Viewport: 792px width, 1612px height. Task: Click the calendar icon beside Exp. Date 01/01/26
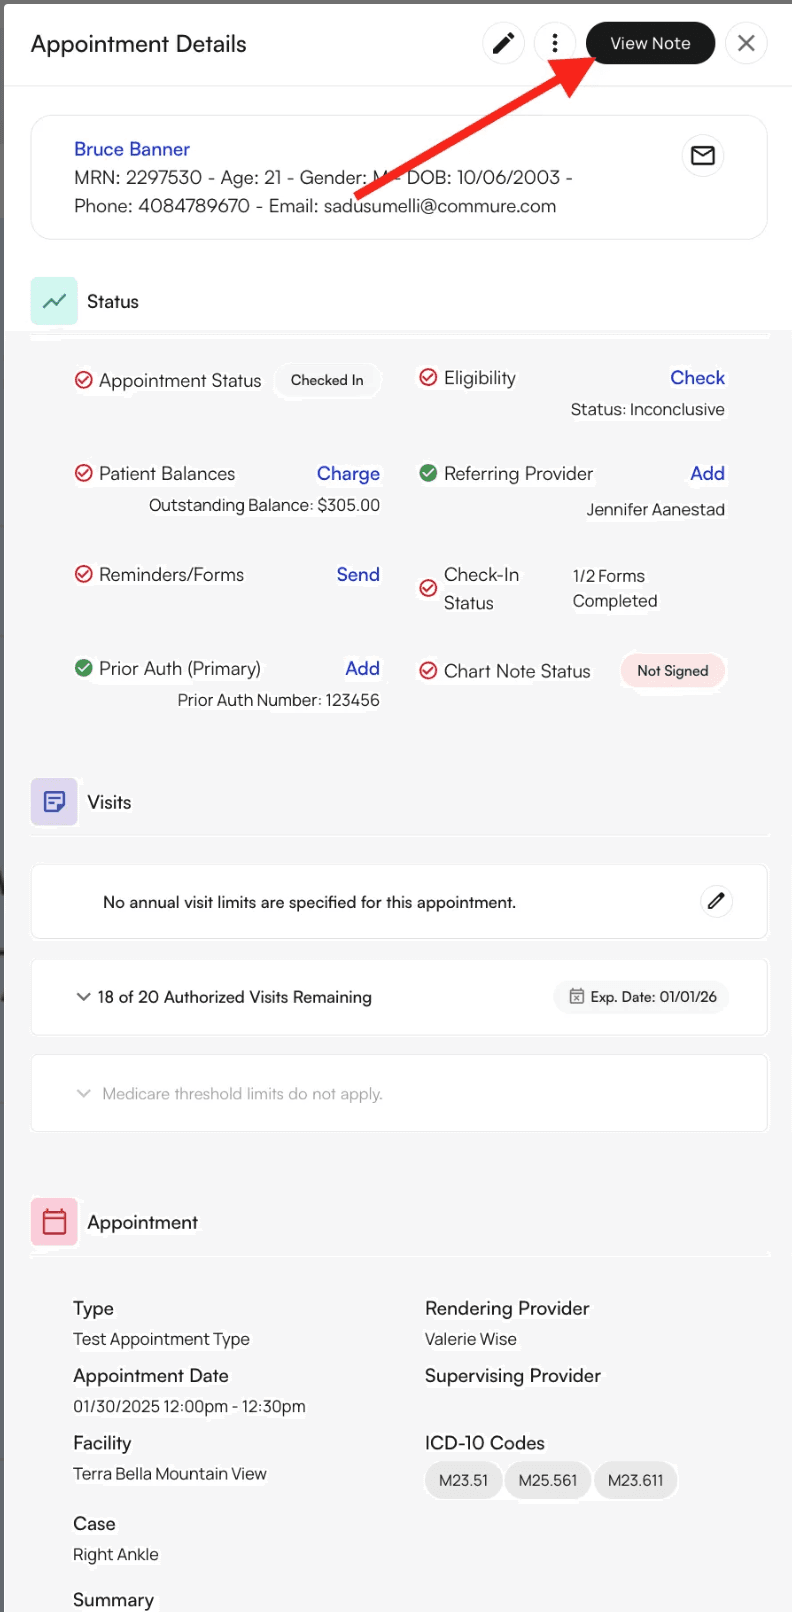(x=576, y=996)
